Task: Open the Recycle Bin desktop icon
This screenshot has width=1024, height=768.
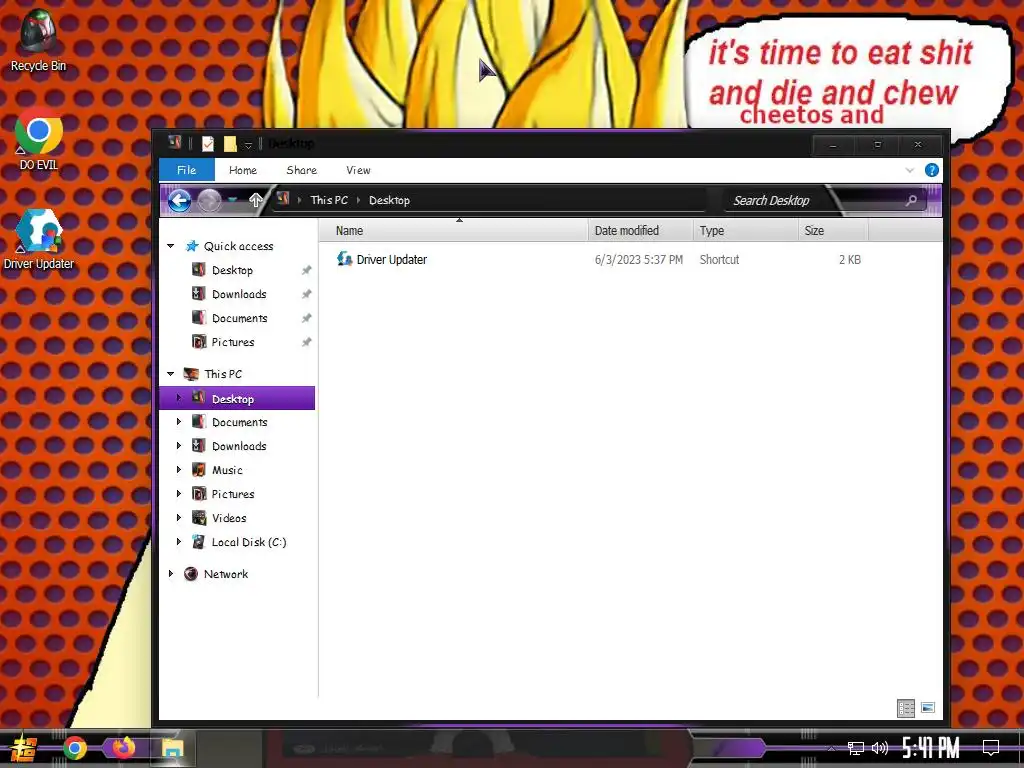Action: pyautogui.click(x=39, y=40)
